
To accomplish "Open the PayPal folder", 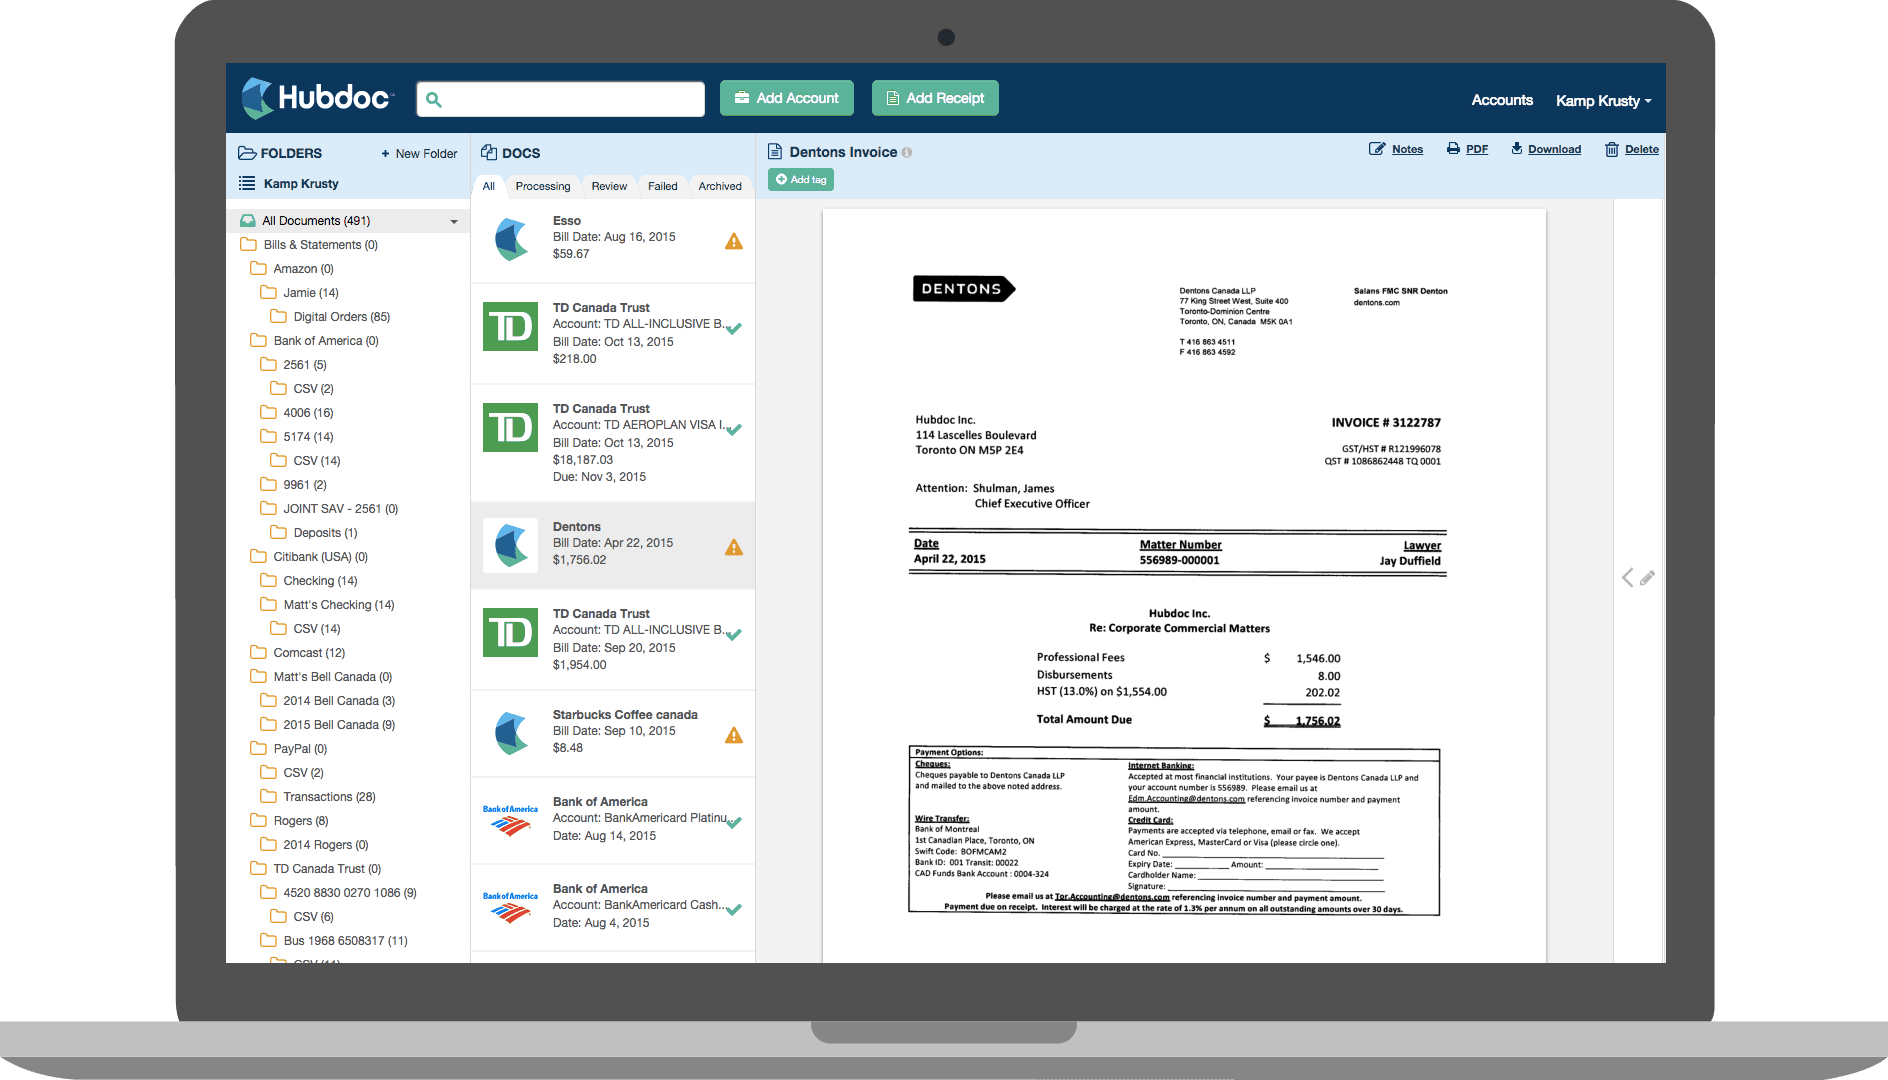I will click(x=290, y=749).
